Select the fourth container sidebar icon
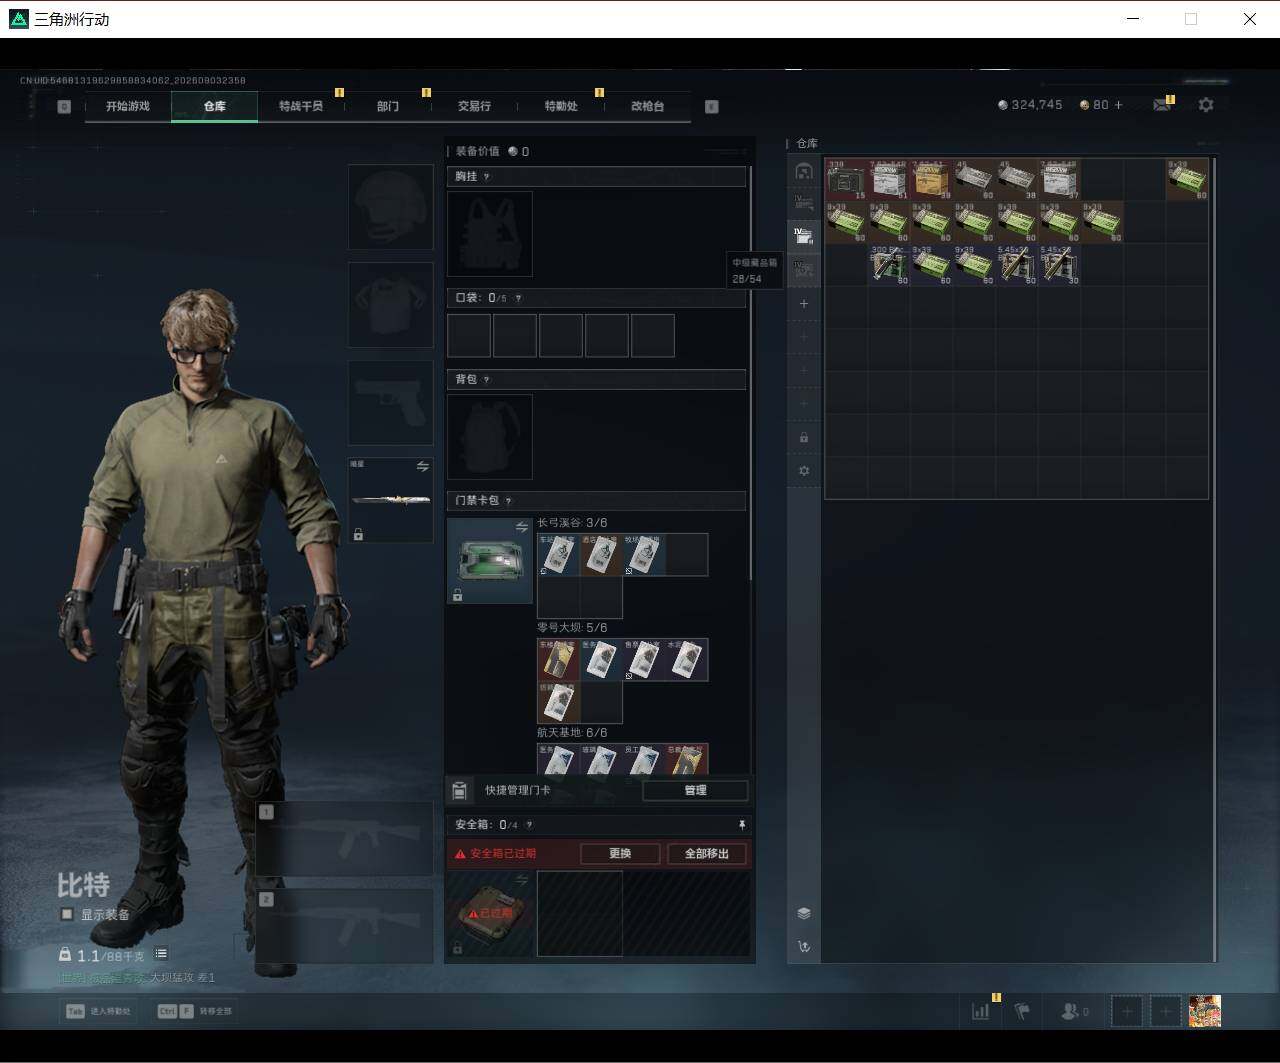The image size is (1280, 1063). 804,269
